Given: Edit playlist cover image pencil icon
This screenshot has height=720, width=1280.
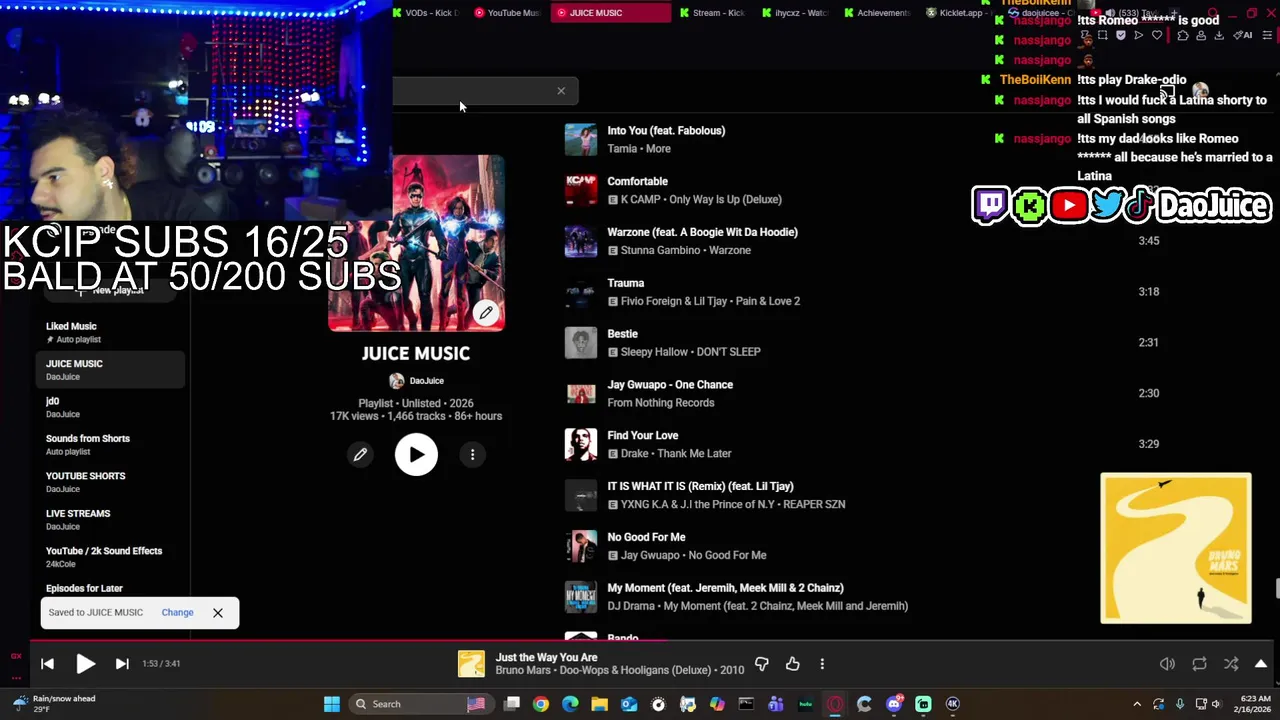Looking at the screenshot, I should 486,313.
